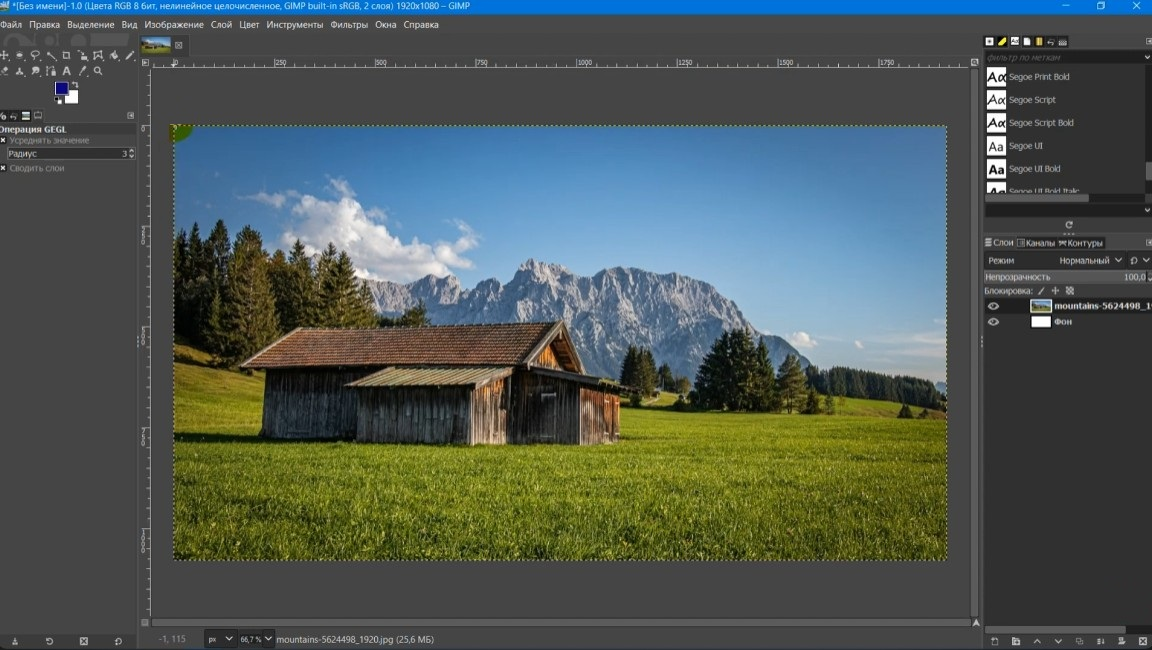This screenshot has width=1152, height=650.
Task: Open the Режим Нормальный mode dropdown
Action: tap(1055, 261)
